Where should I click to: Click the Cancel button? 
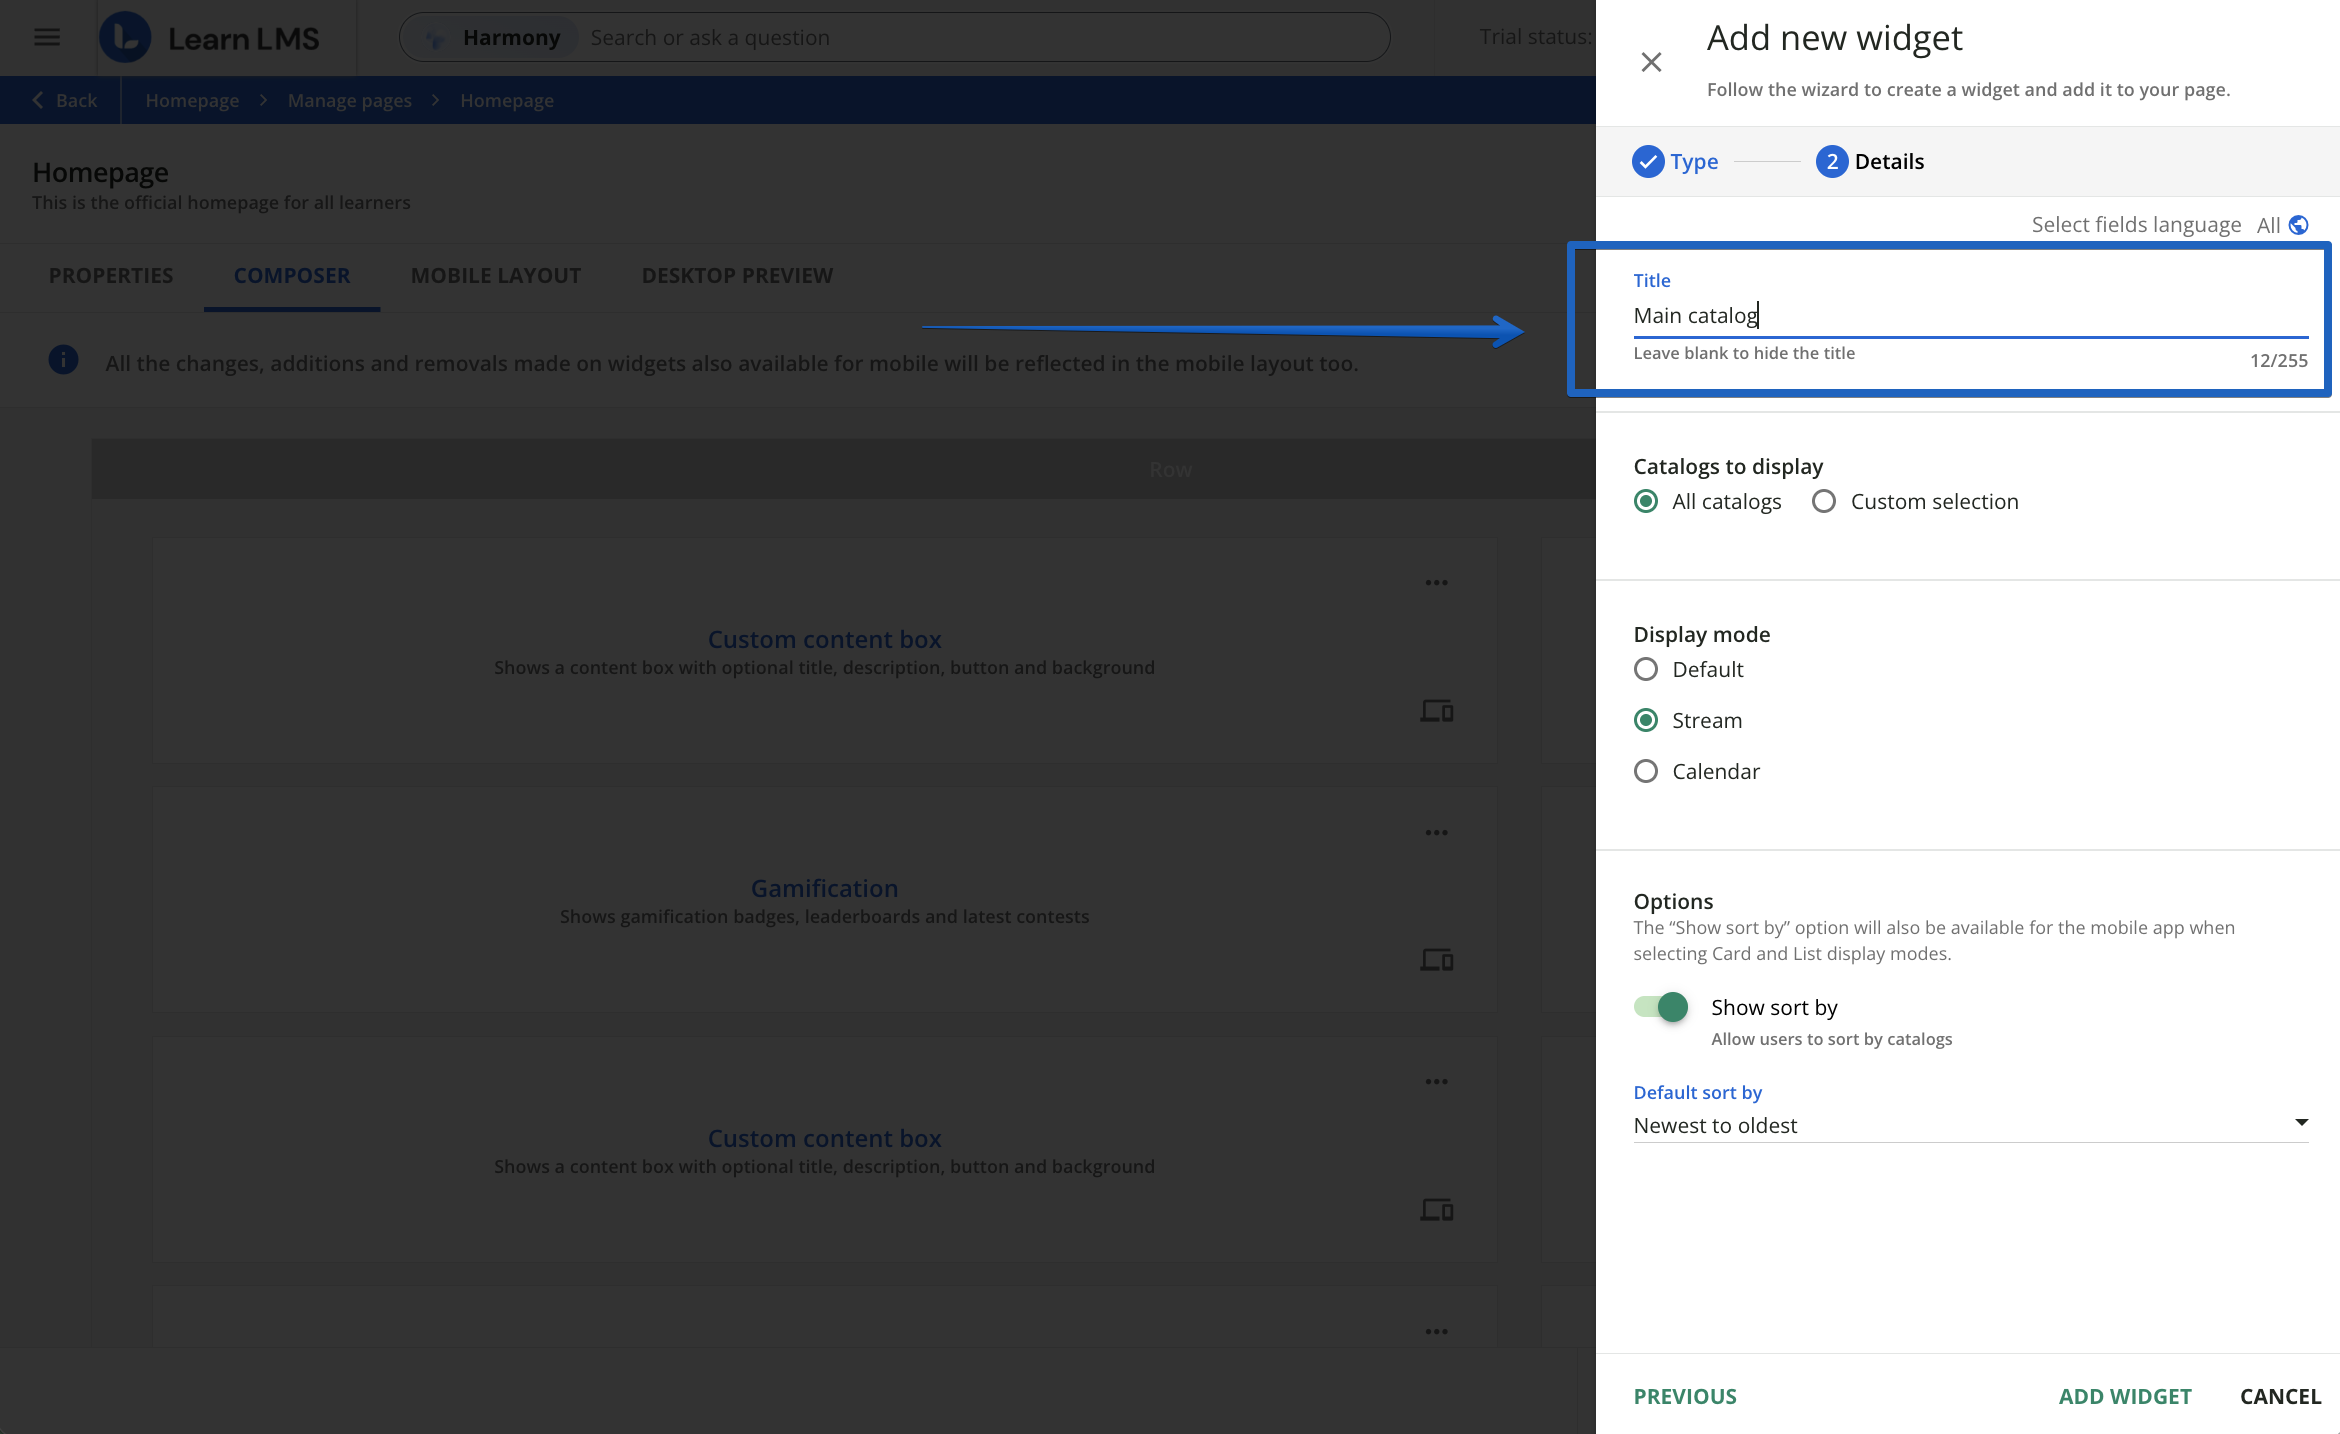[2280, 1396]
